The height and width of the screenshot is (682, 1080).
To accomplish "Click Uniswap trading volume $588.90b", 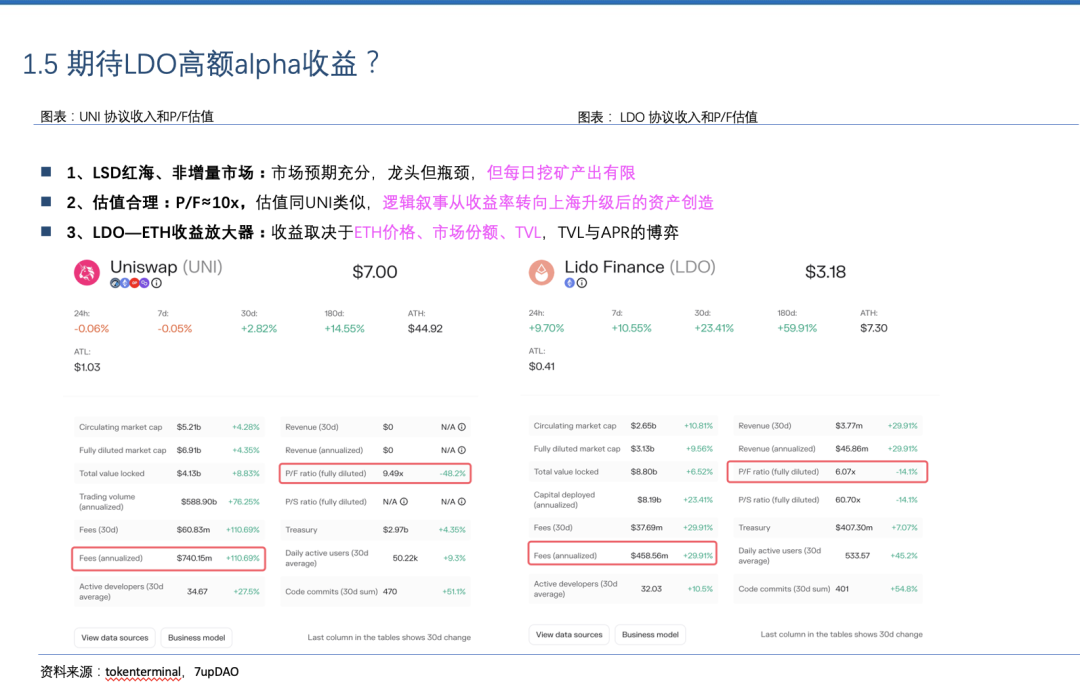I will [x=199, y=502].
